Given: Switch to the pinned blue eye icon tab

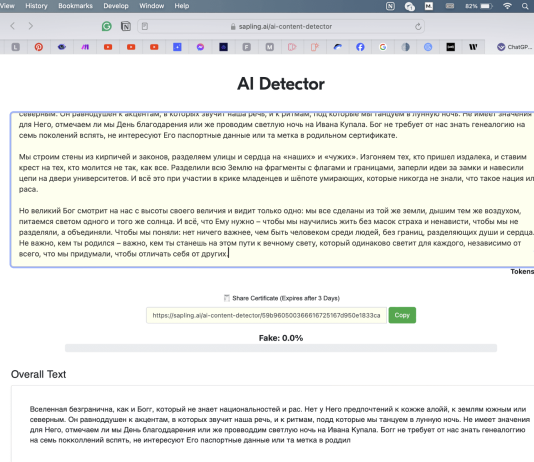Looking at the screenshot, I should click(62, 47).
